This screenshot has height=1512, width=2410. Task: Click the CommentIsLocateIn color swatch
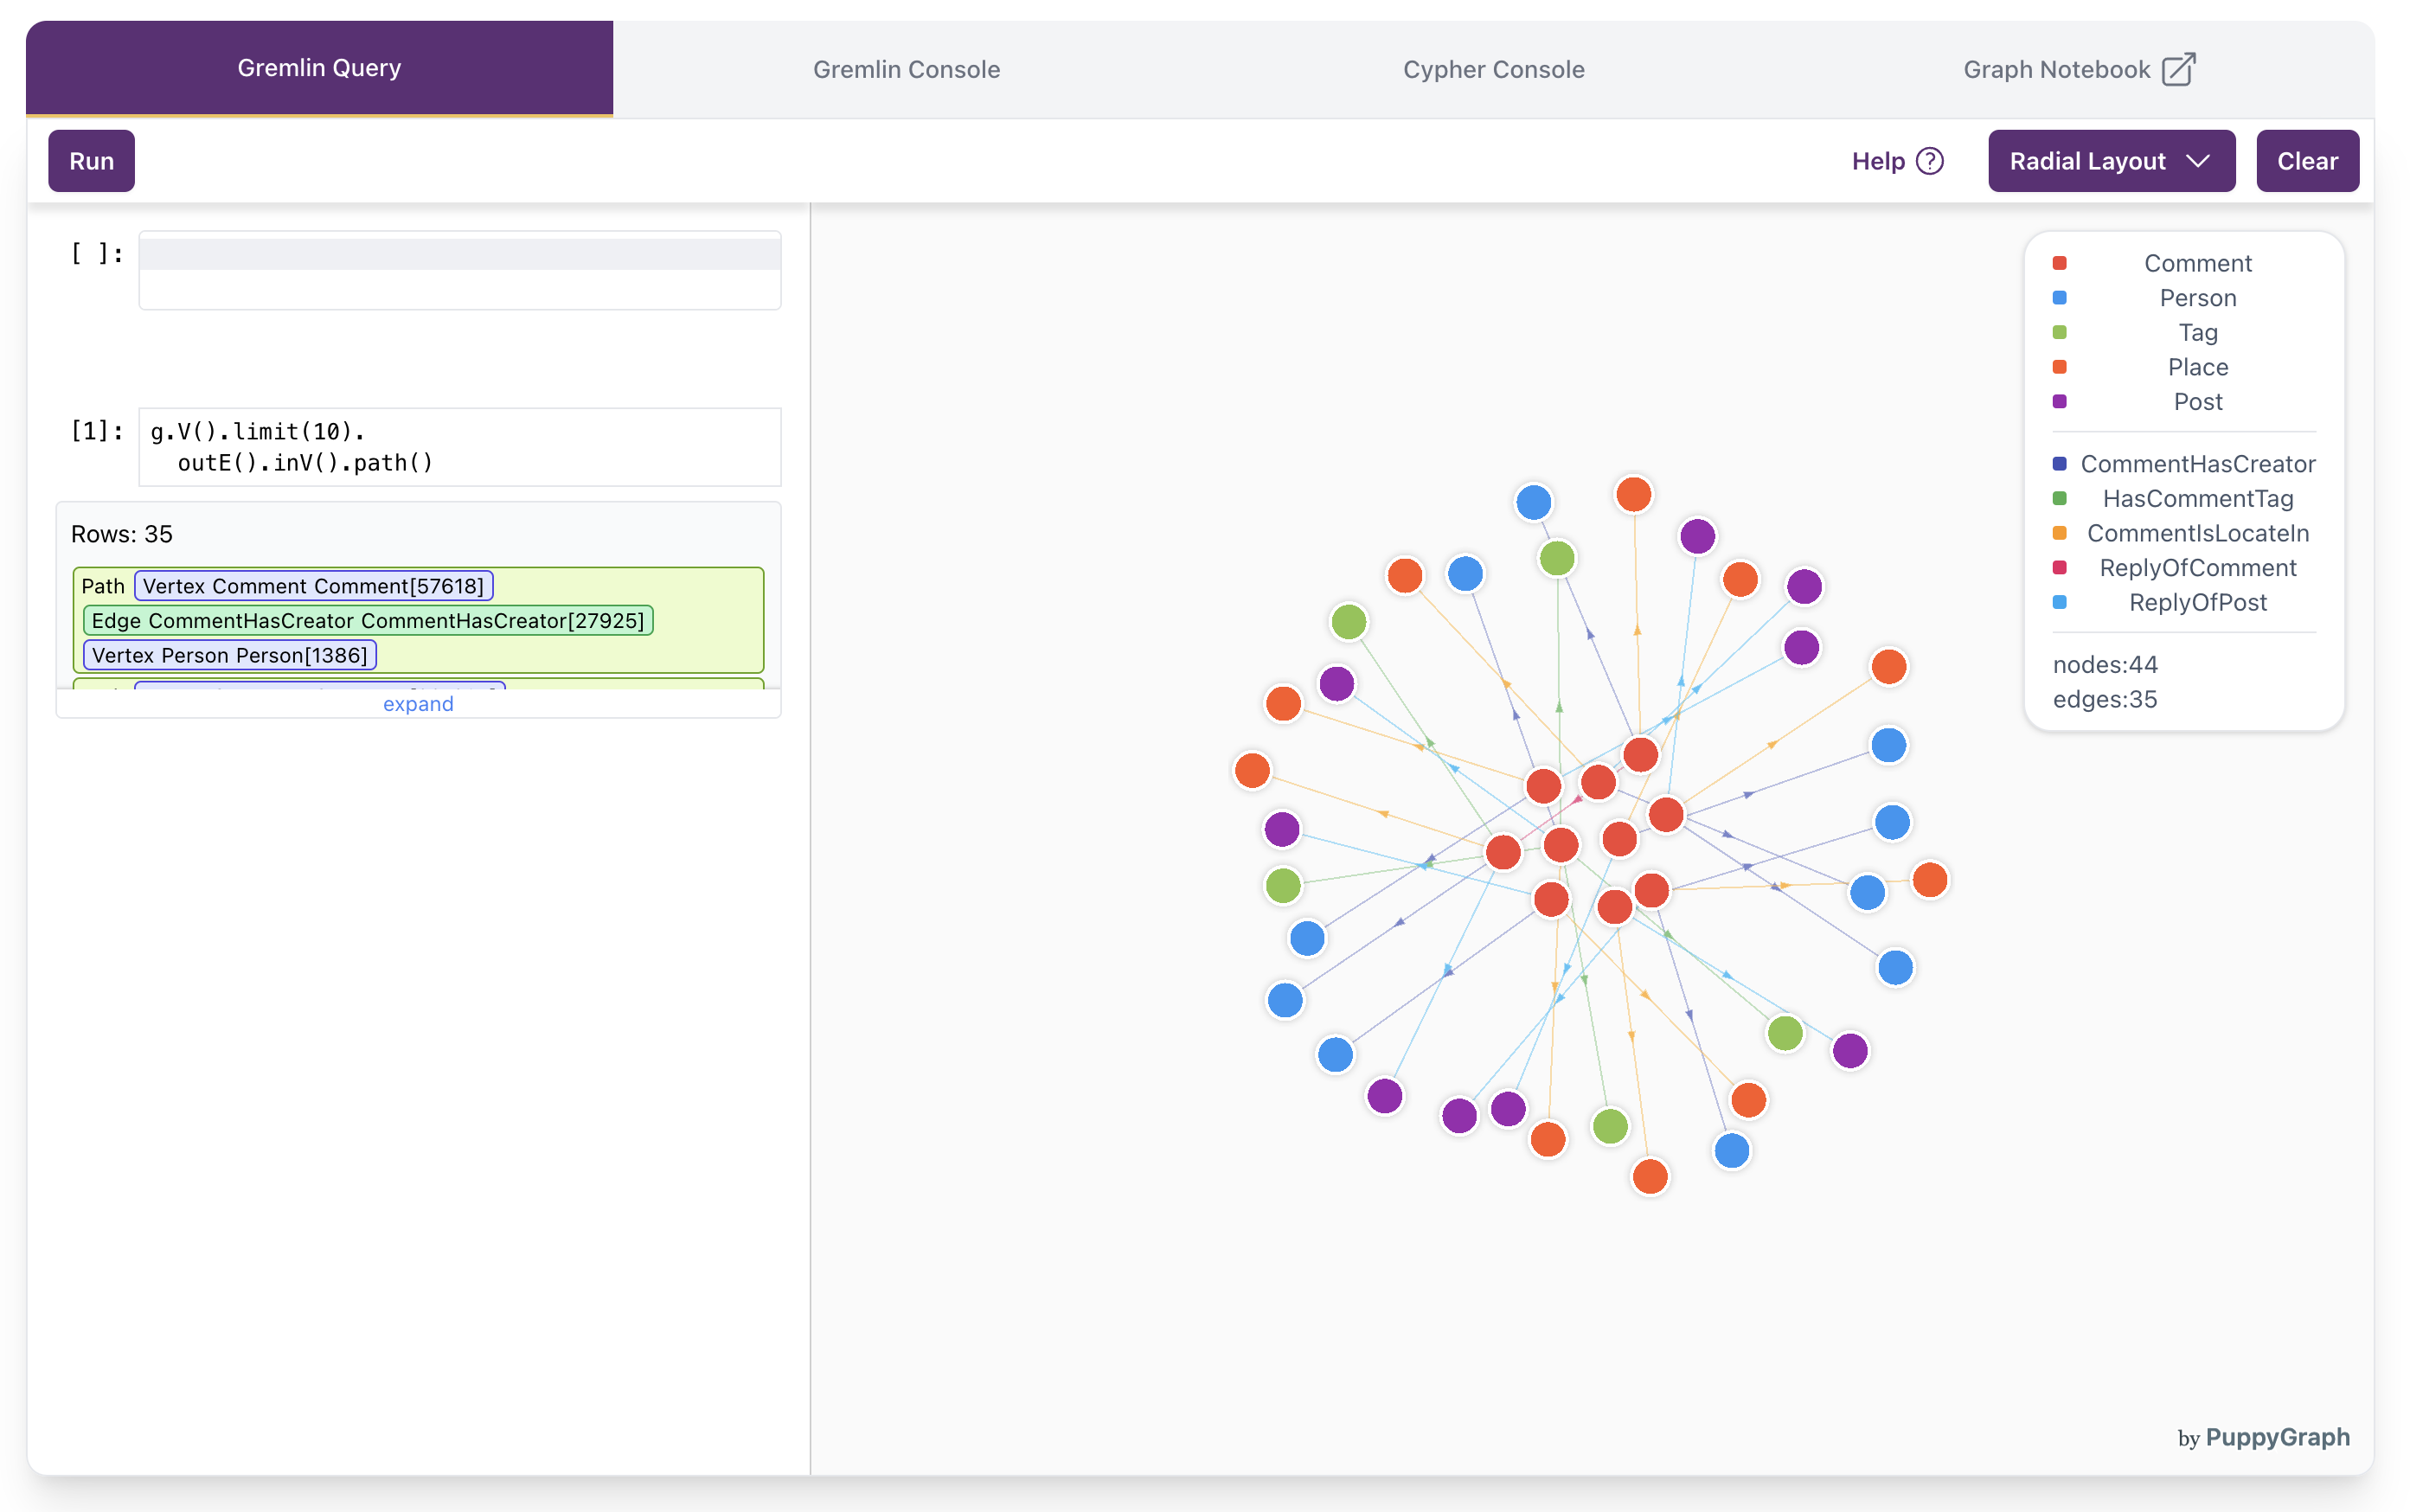click(2059, 533)
